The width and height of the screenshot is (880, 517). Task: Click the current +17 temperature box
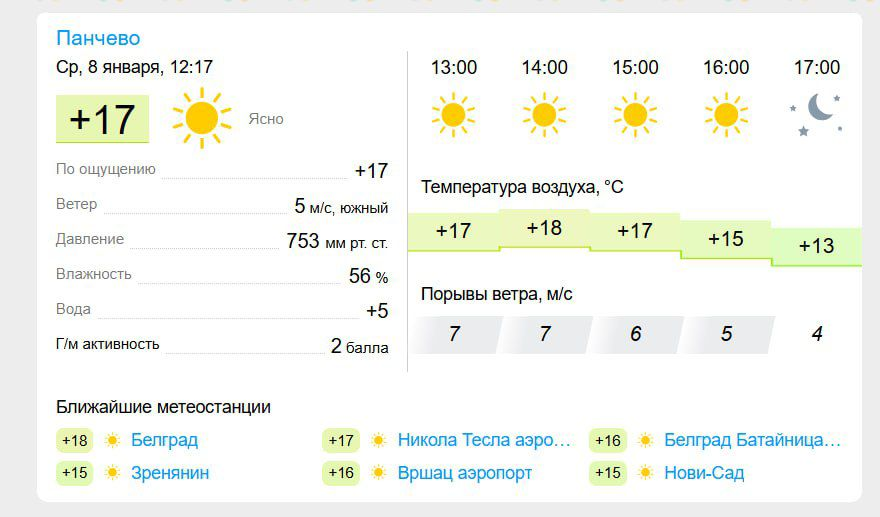(102, 119)
